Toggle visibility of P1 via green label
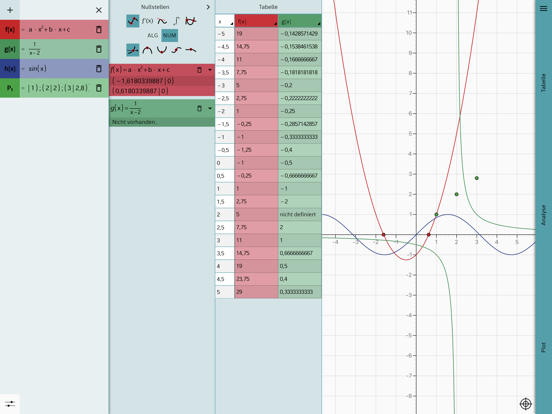This screenshot has width=552, height=414. click(10, 88)
